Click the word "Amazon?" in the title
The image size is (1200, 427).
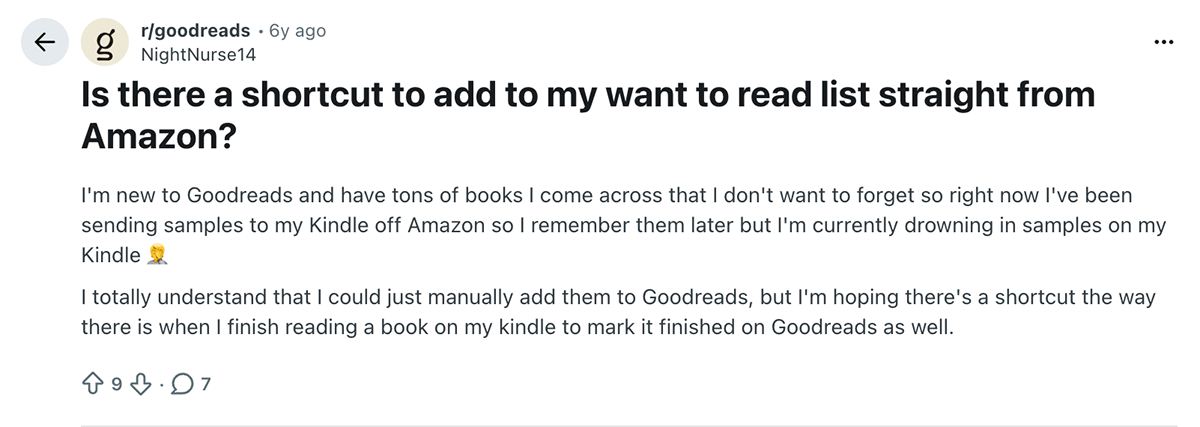pos(158,138)
